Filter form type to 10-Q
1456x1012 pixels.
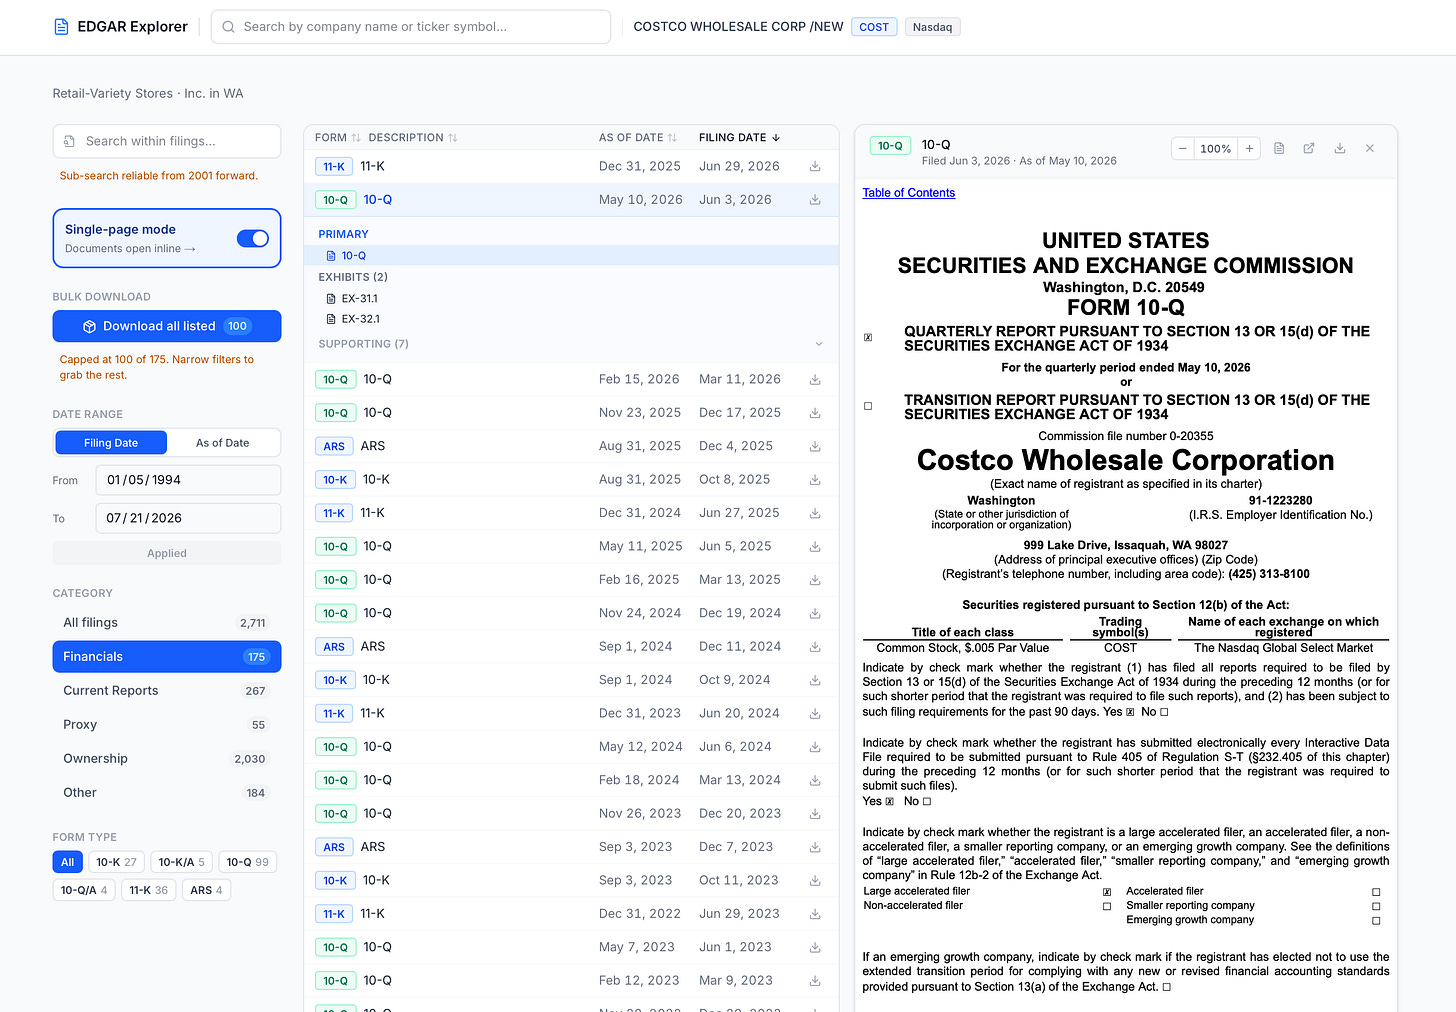247,862
